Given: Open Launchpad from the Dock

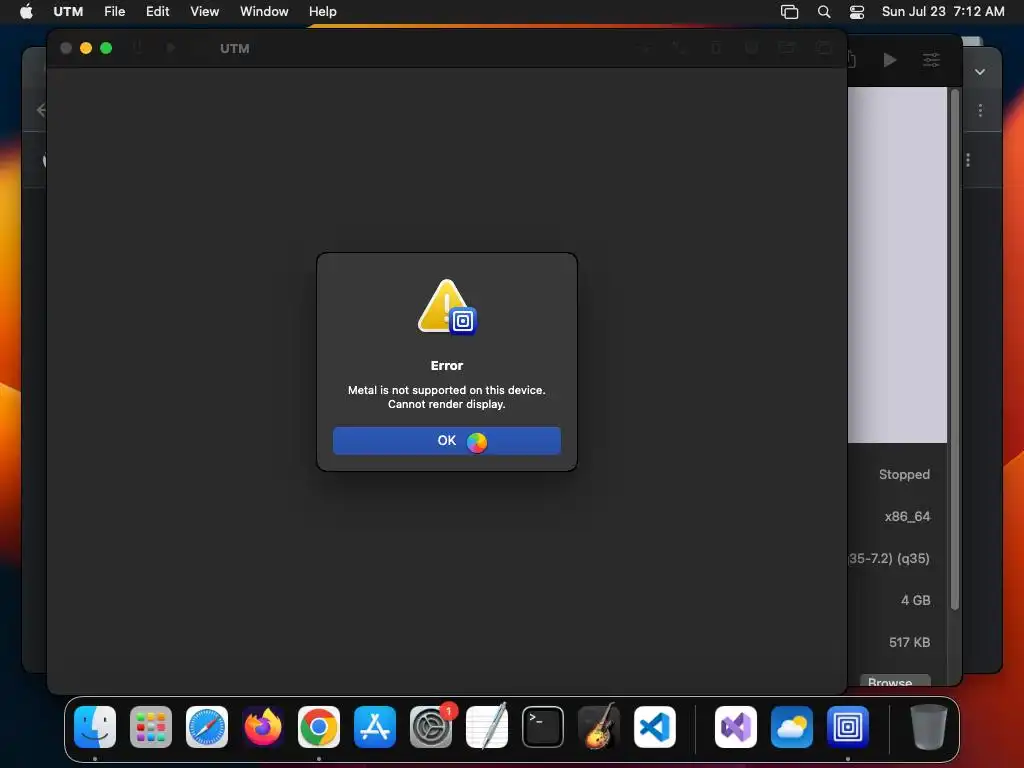Looking at the screenshot, I should (151, 727).
